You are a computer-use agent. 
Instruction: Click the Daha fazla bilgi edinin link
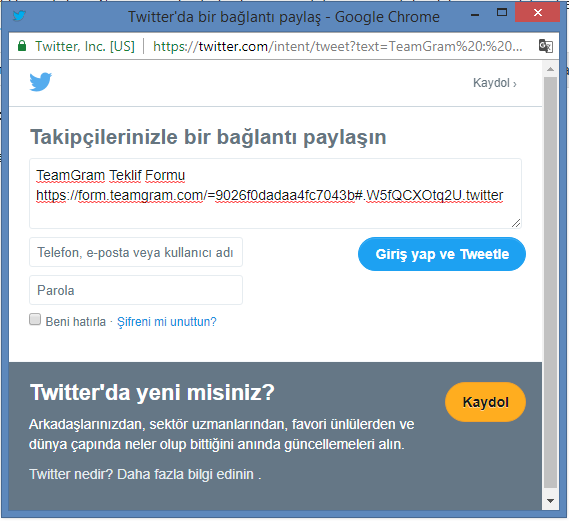pyautogui.click(x=185, y=475)
